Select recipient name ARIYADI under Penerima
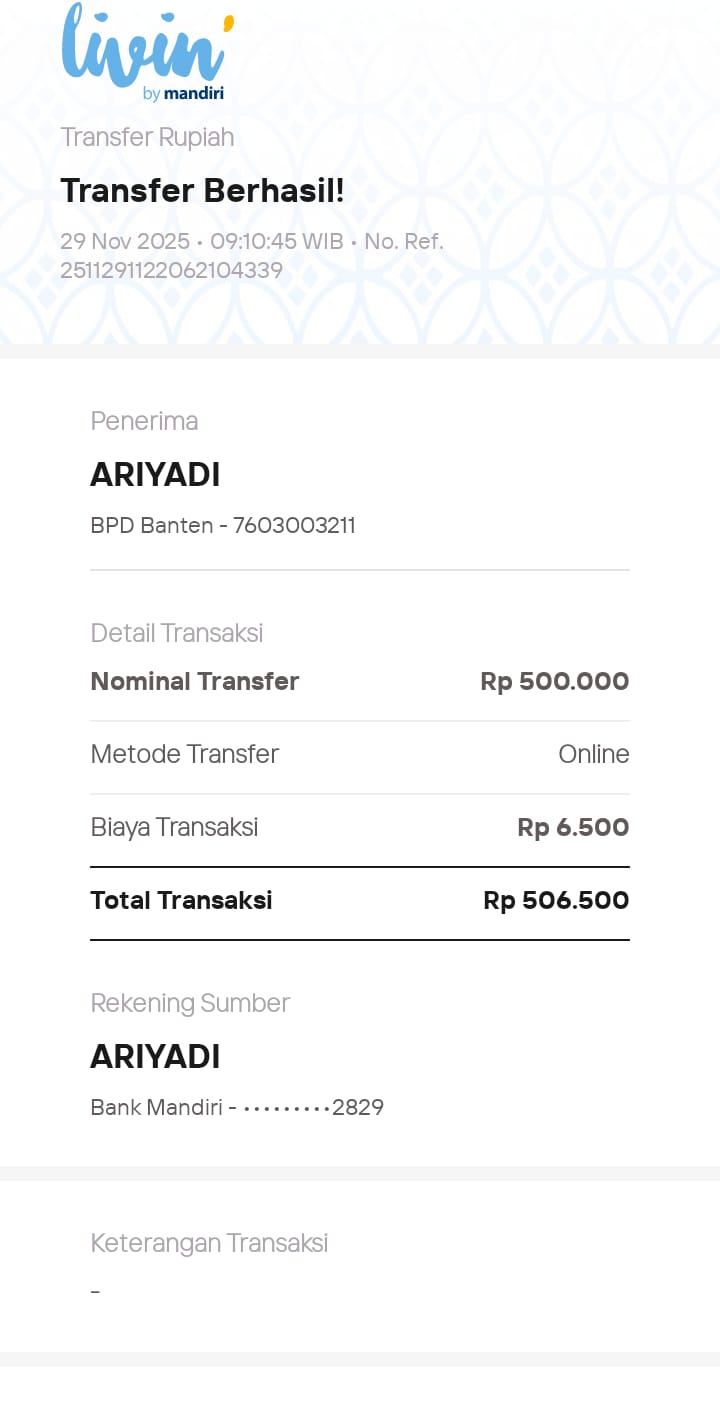 [155, 475]
